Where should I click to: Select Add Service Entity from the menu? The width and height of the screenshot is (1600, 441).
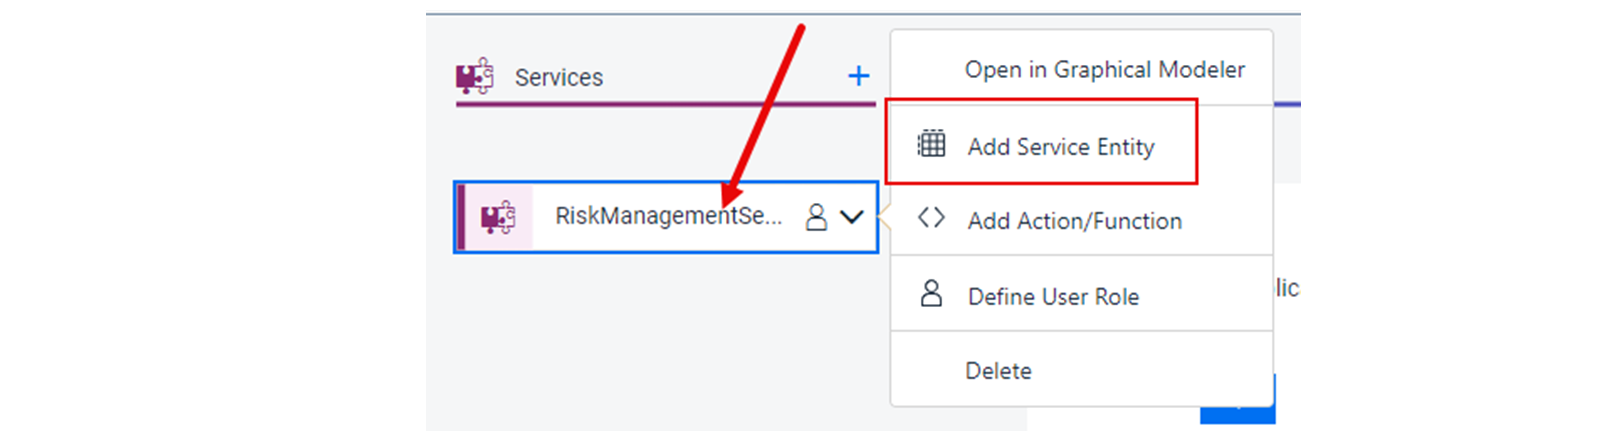tap(1061, 147)
